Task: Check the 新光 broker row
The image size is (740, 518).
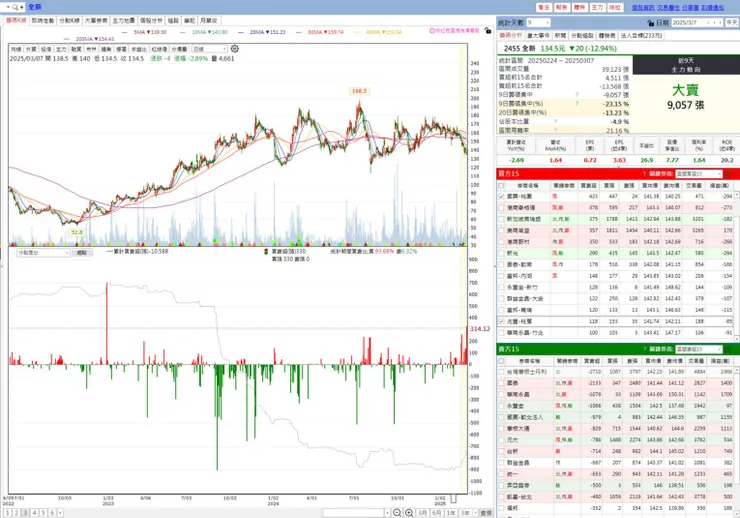Action: [501, 253]
